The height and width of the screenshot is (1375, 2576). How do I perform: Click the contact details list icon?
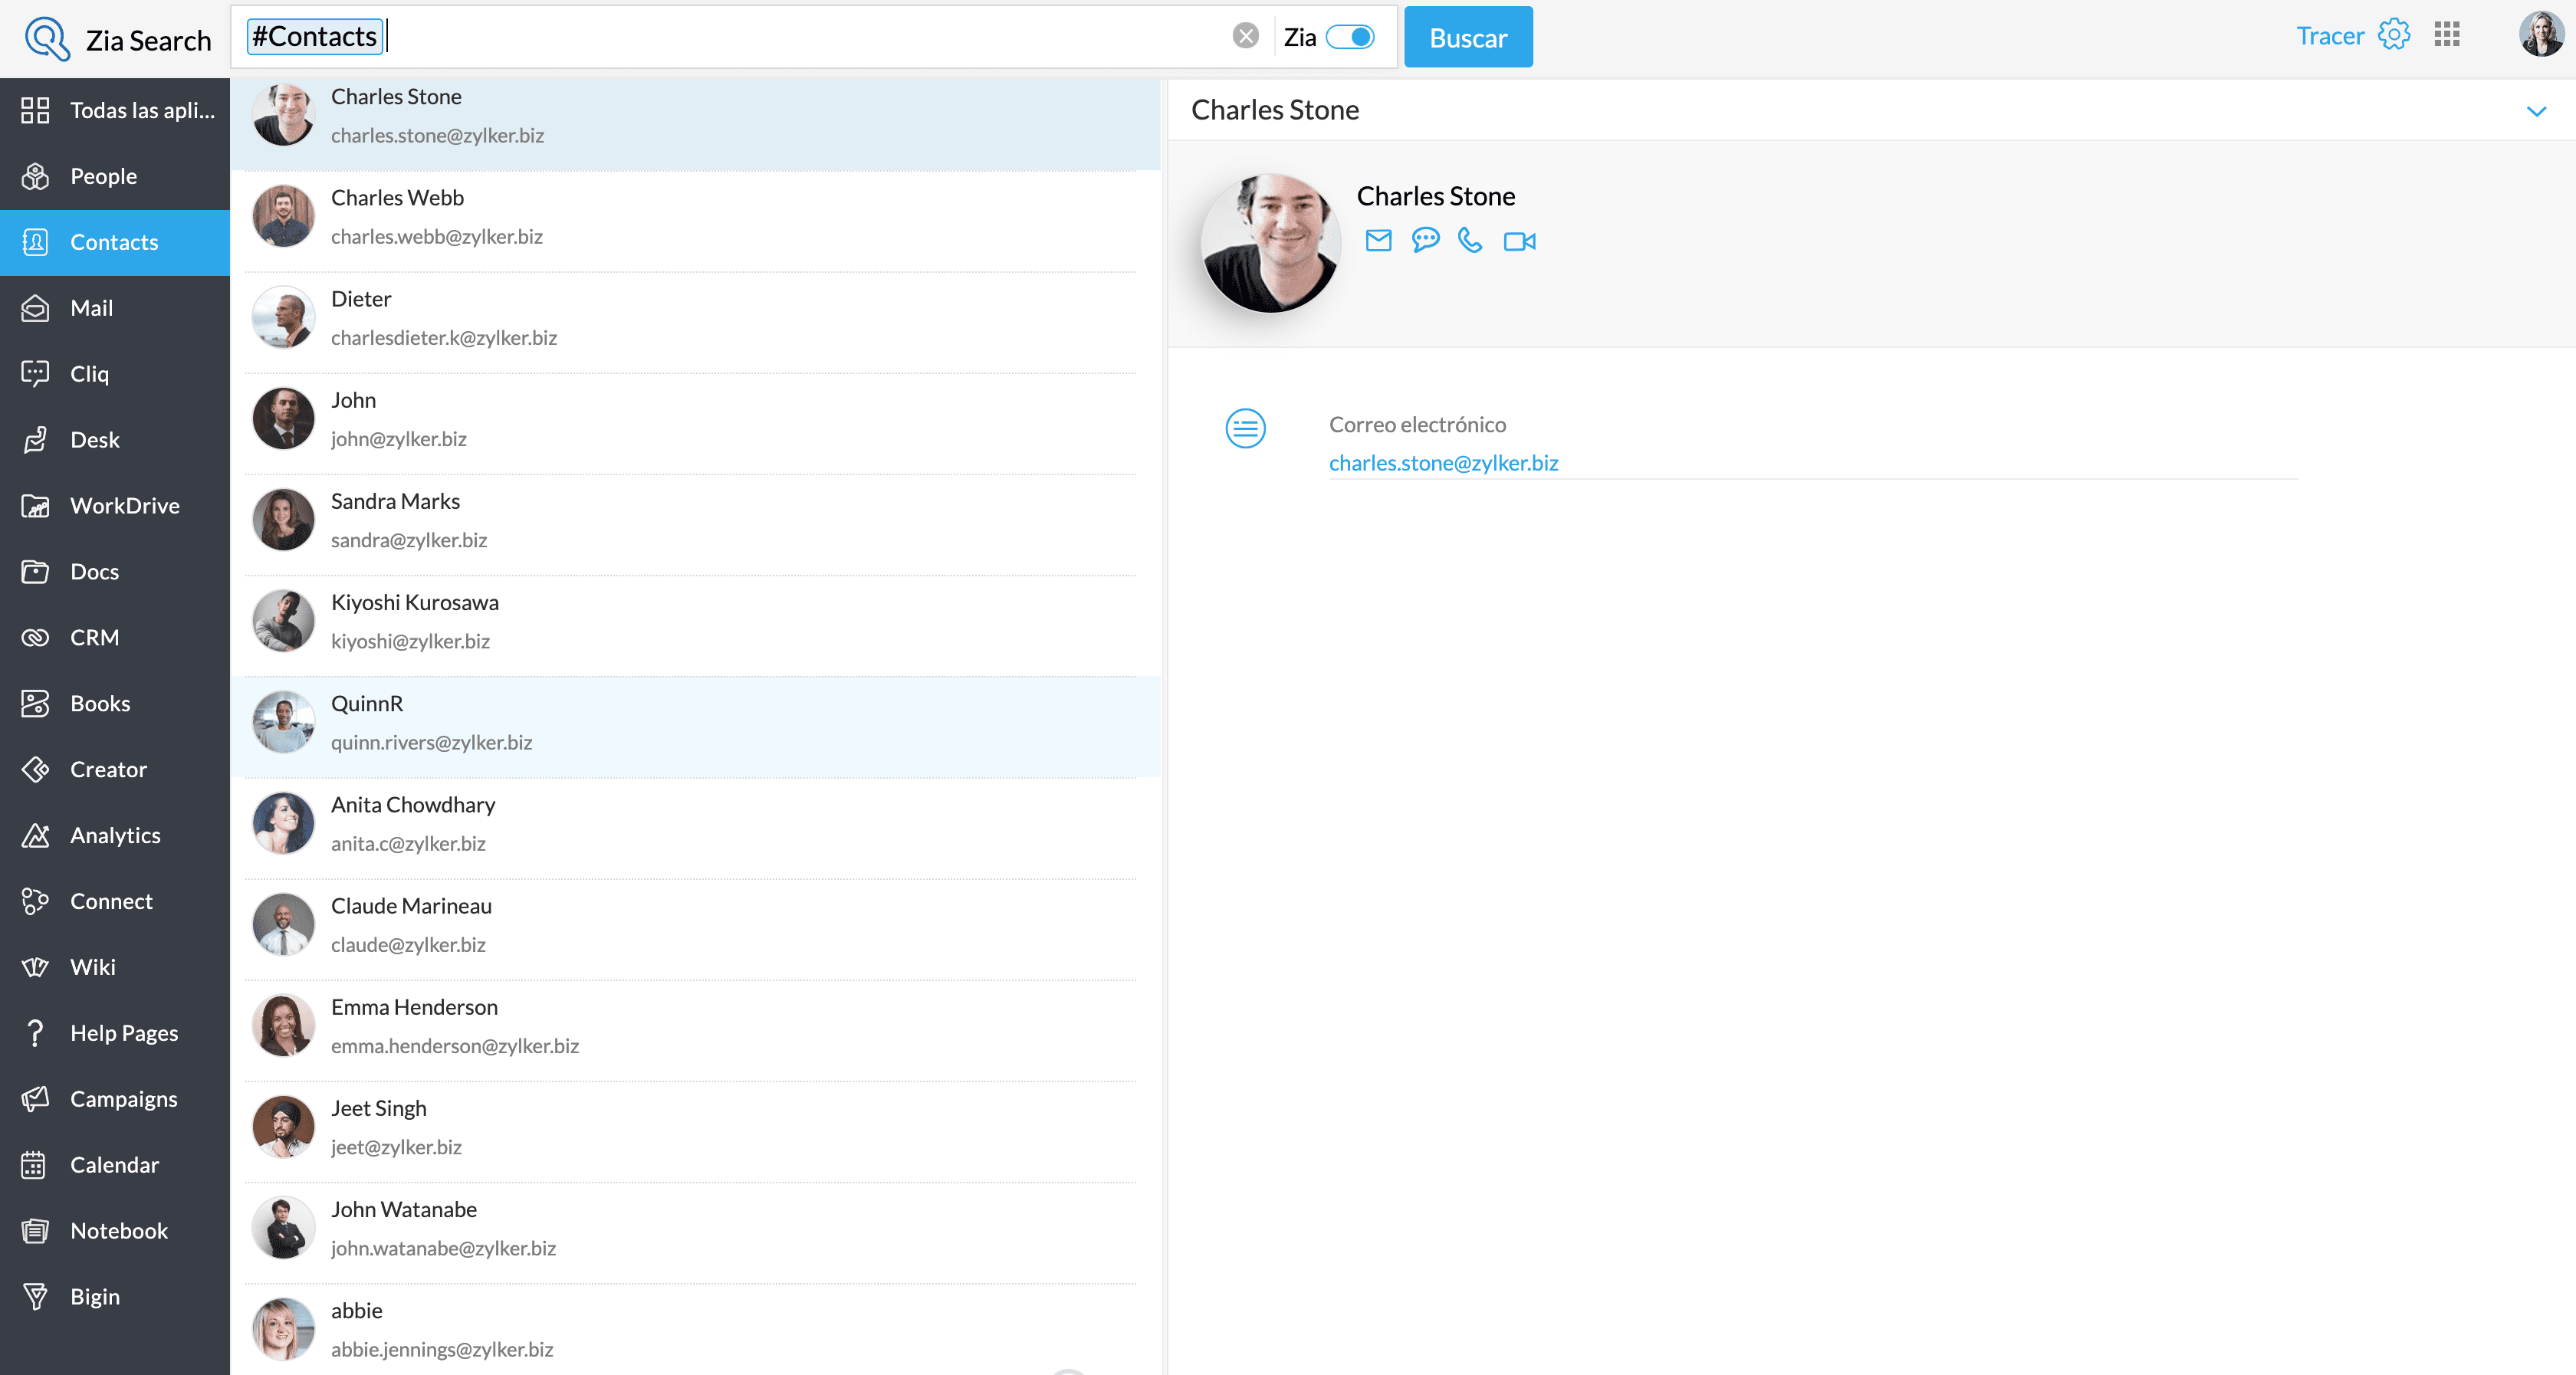(x=1245, y=428)
